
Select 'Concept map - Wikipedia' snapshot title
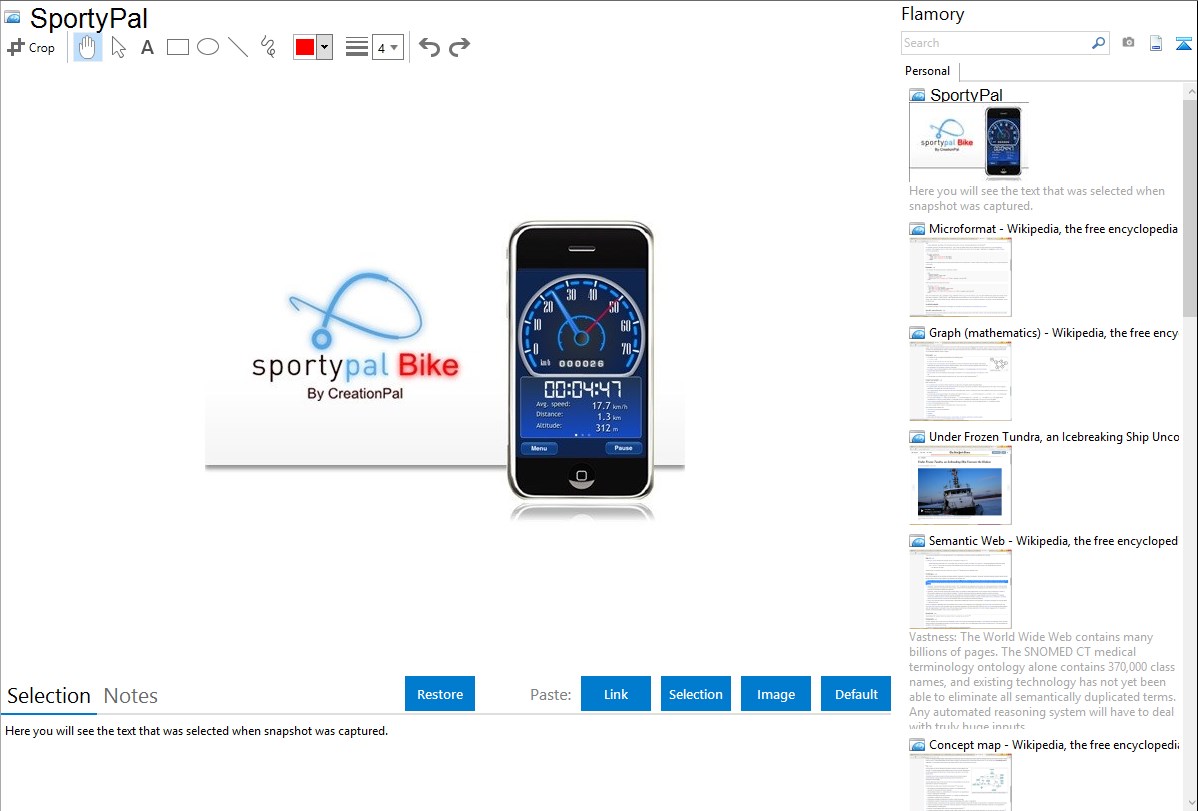[x=1054, y=744]
